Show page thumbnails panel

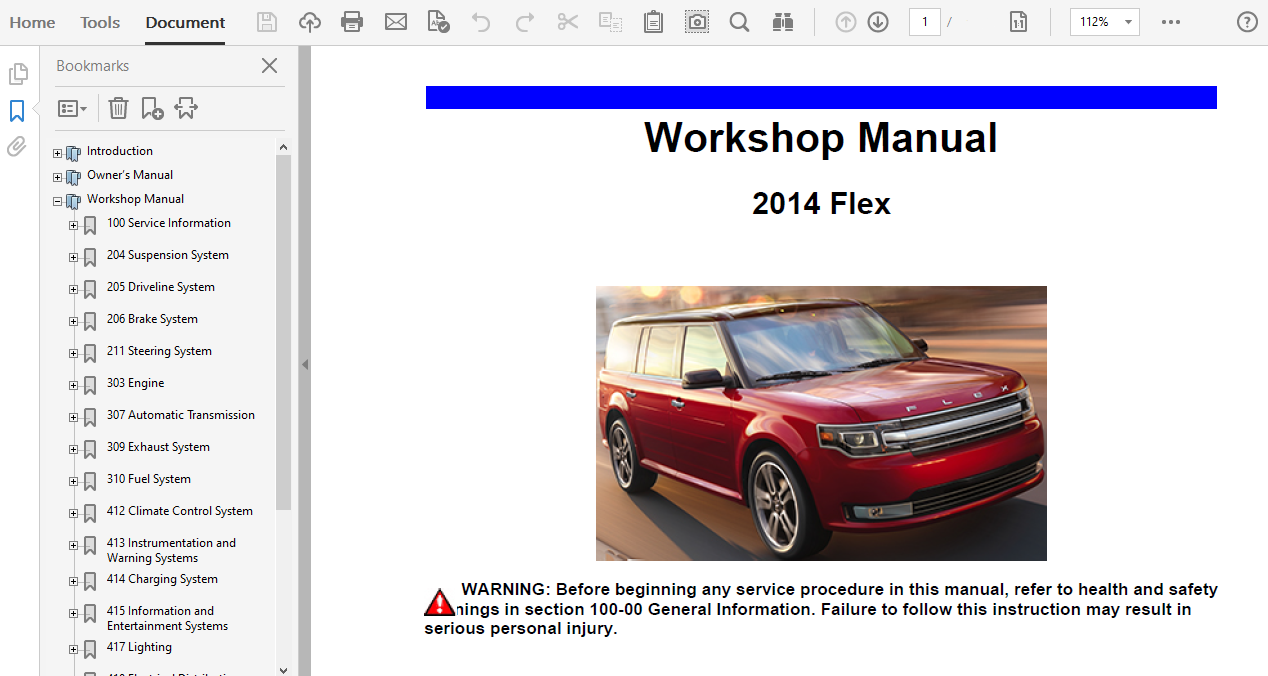pos(17,74)
